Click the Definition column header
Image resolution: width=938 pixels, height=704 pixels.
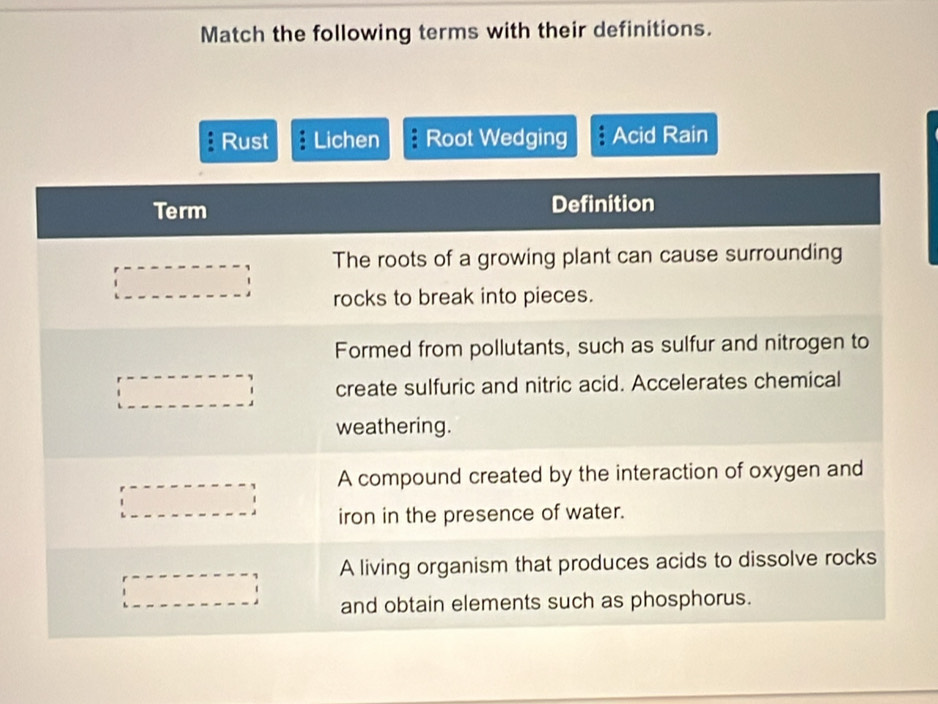[605, 203]
